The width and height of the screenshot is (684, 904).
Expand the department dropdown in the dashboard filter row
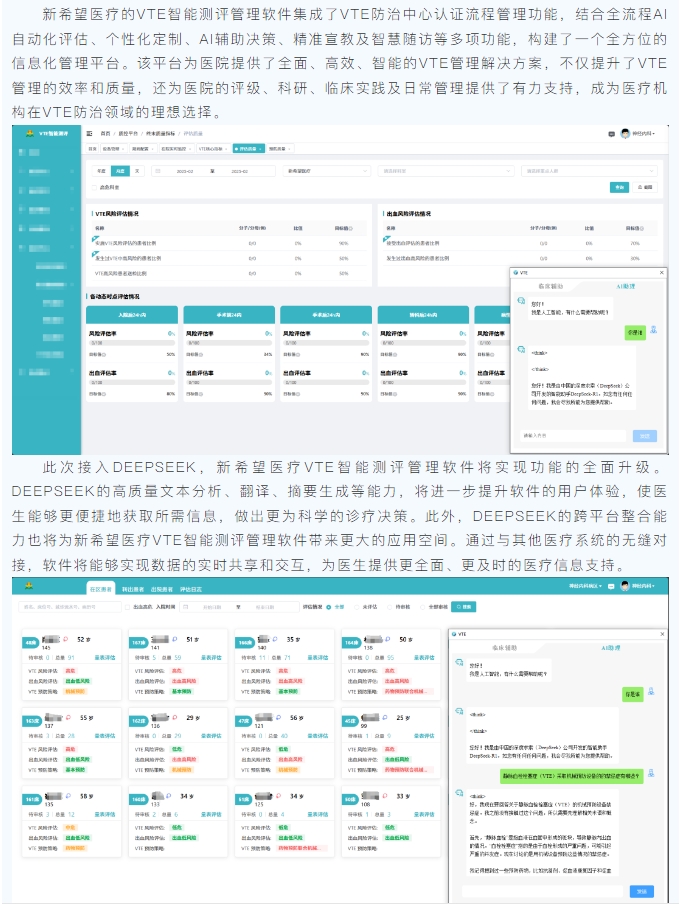tap(445, 171)
